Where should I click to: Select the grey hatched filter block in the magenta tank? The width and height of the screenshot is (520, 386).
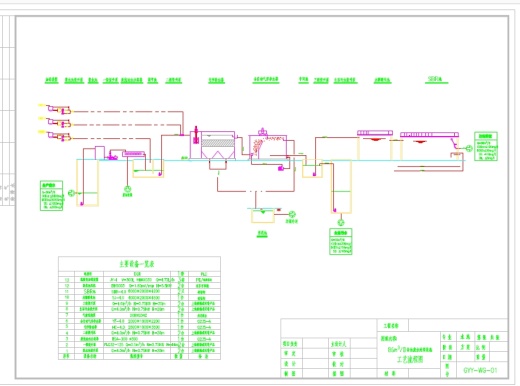click(218, 143)
